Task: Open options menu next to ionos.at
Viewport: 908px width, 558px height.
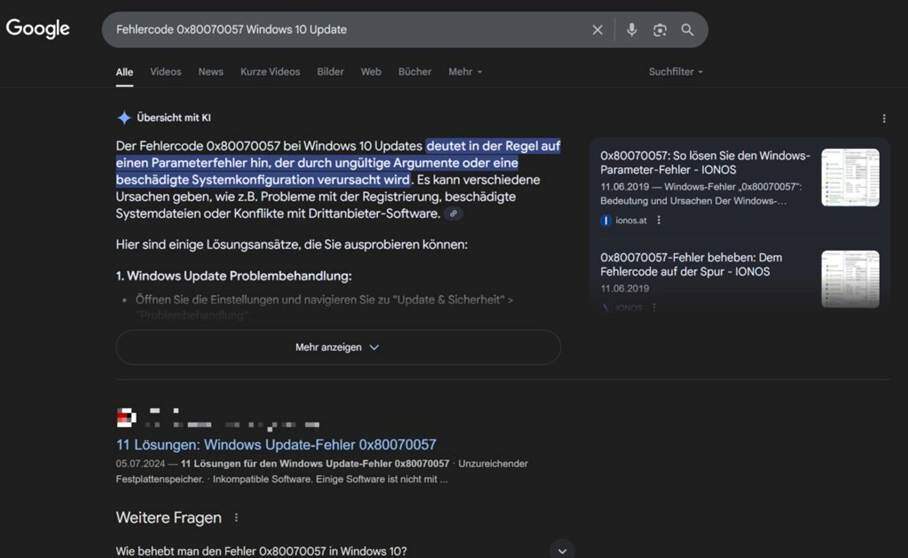Action: pyautogui.click(x=658, y=220)
